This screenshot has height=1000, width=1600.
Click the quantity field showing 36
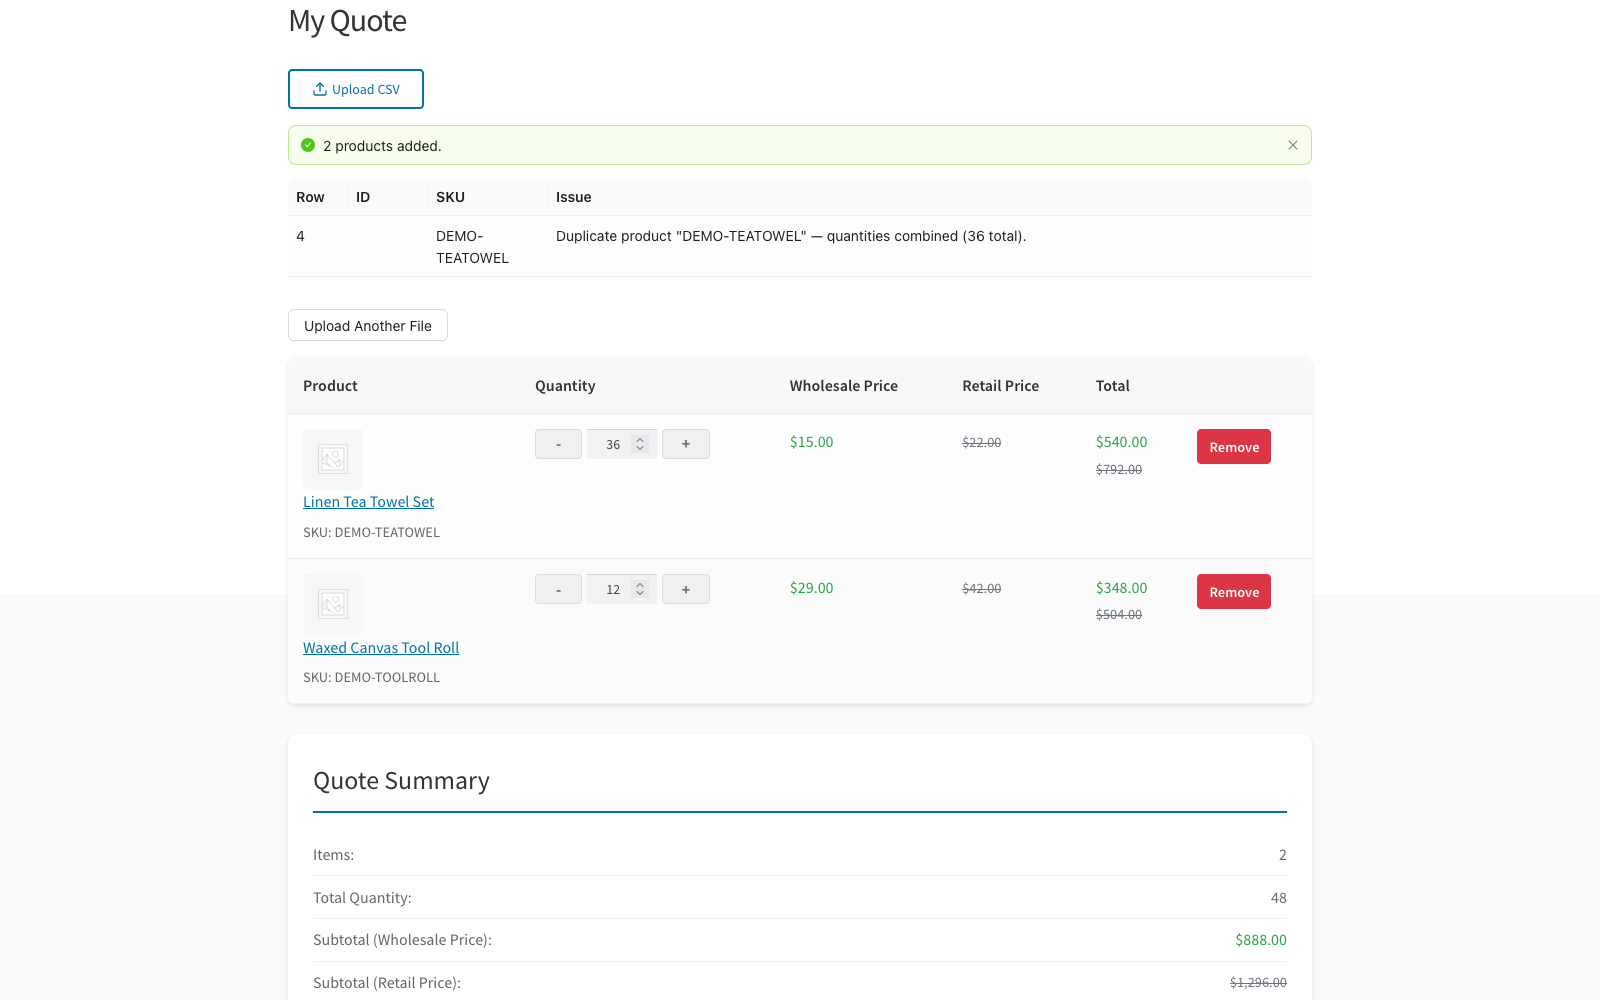(x=621, y=444)
